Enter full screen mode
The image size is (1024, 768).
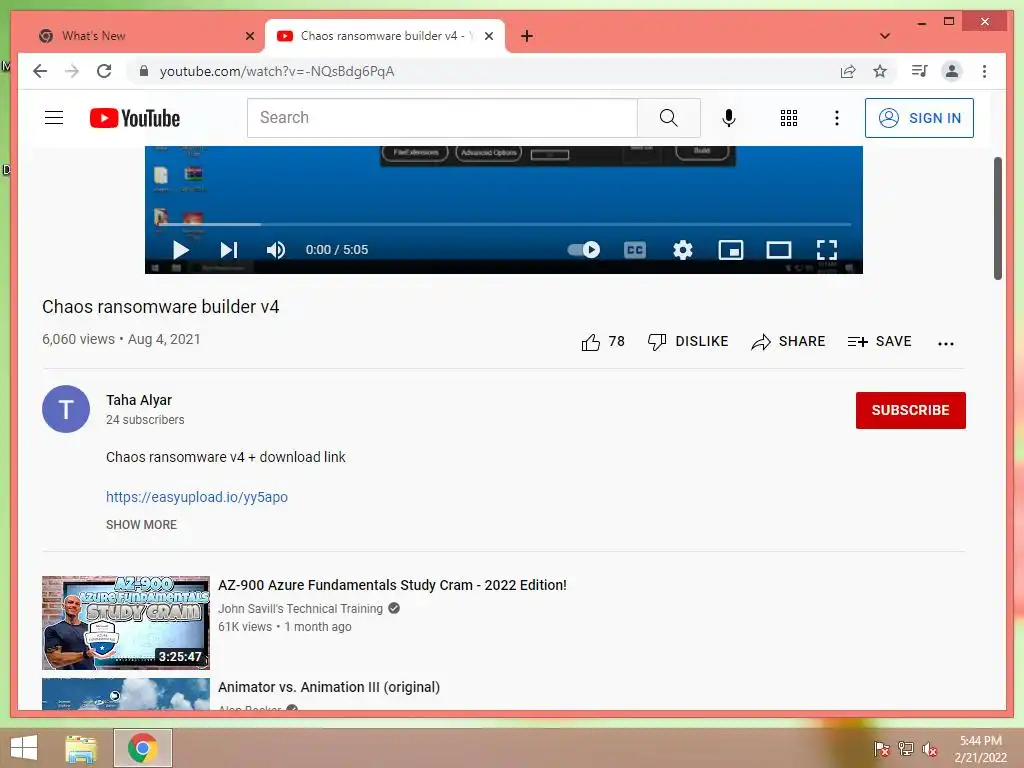(x=827, y=250)
